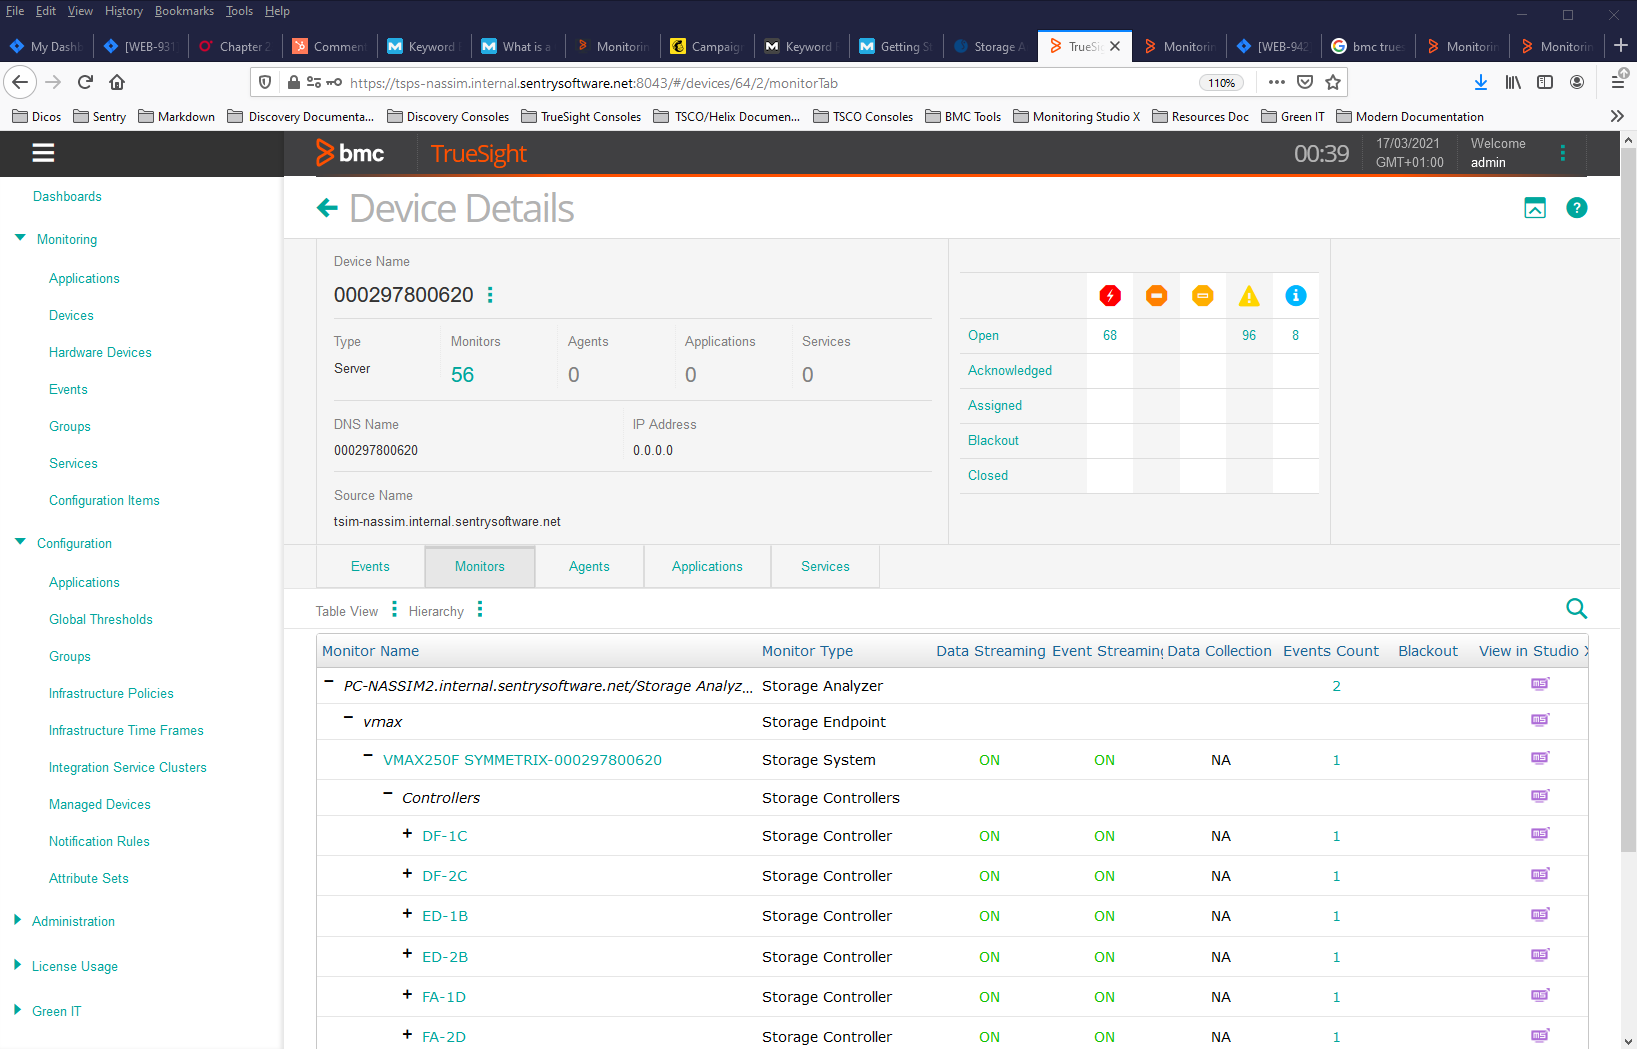The width and height of the screenshot is (1637, 1049).
Task: Open Hierarchy options dots
Action: click(480, 610)
